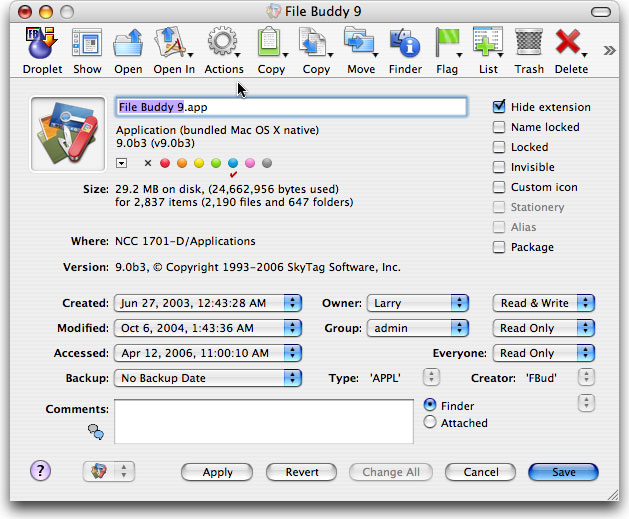This screenshot has height=519, width=629.
Task: Check the Custom icon checkbox
Action: (x=499, y=187)
